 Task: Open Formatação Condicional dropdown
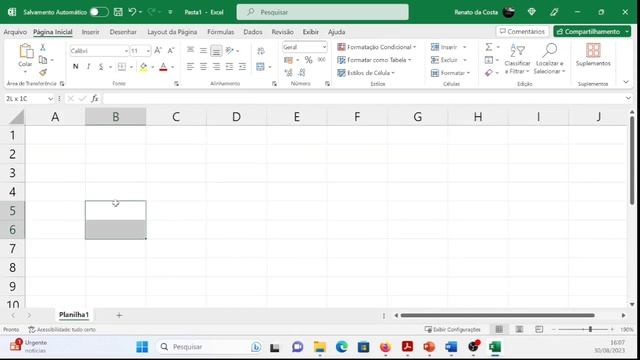[376, 47]
